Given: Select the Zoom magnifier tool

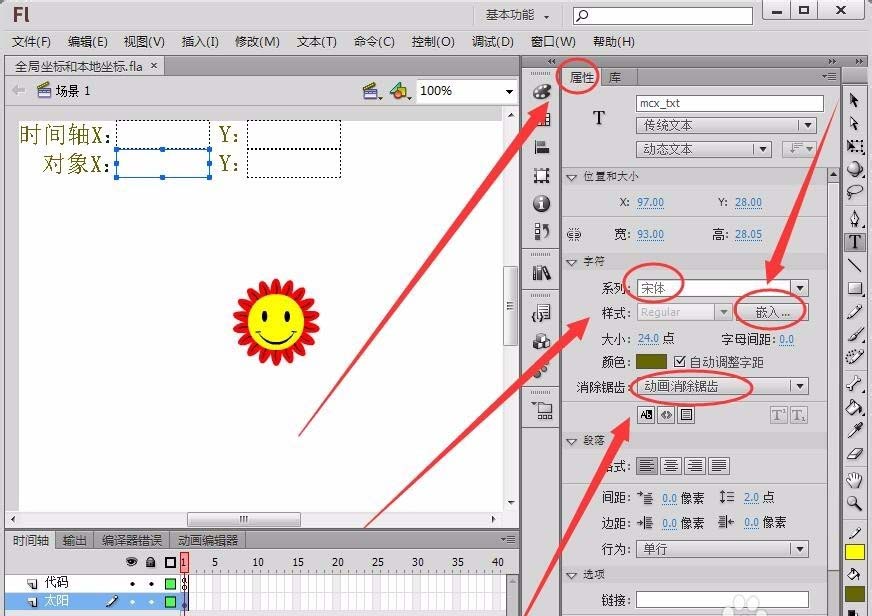Looking at the screenshot, I should tap(855, 503).
